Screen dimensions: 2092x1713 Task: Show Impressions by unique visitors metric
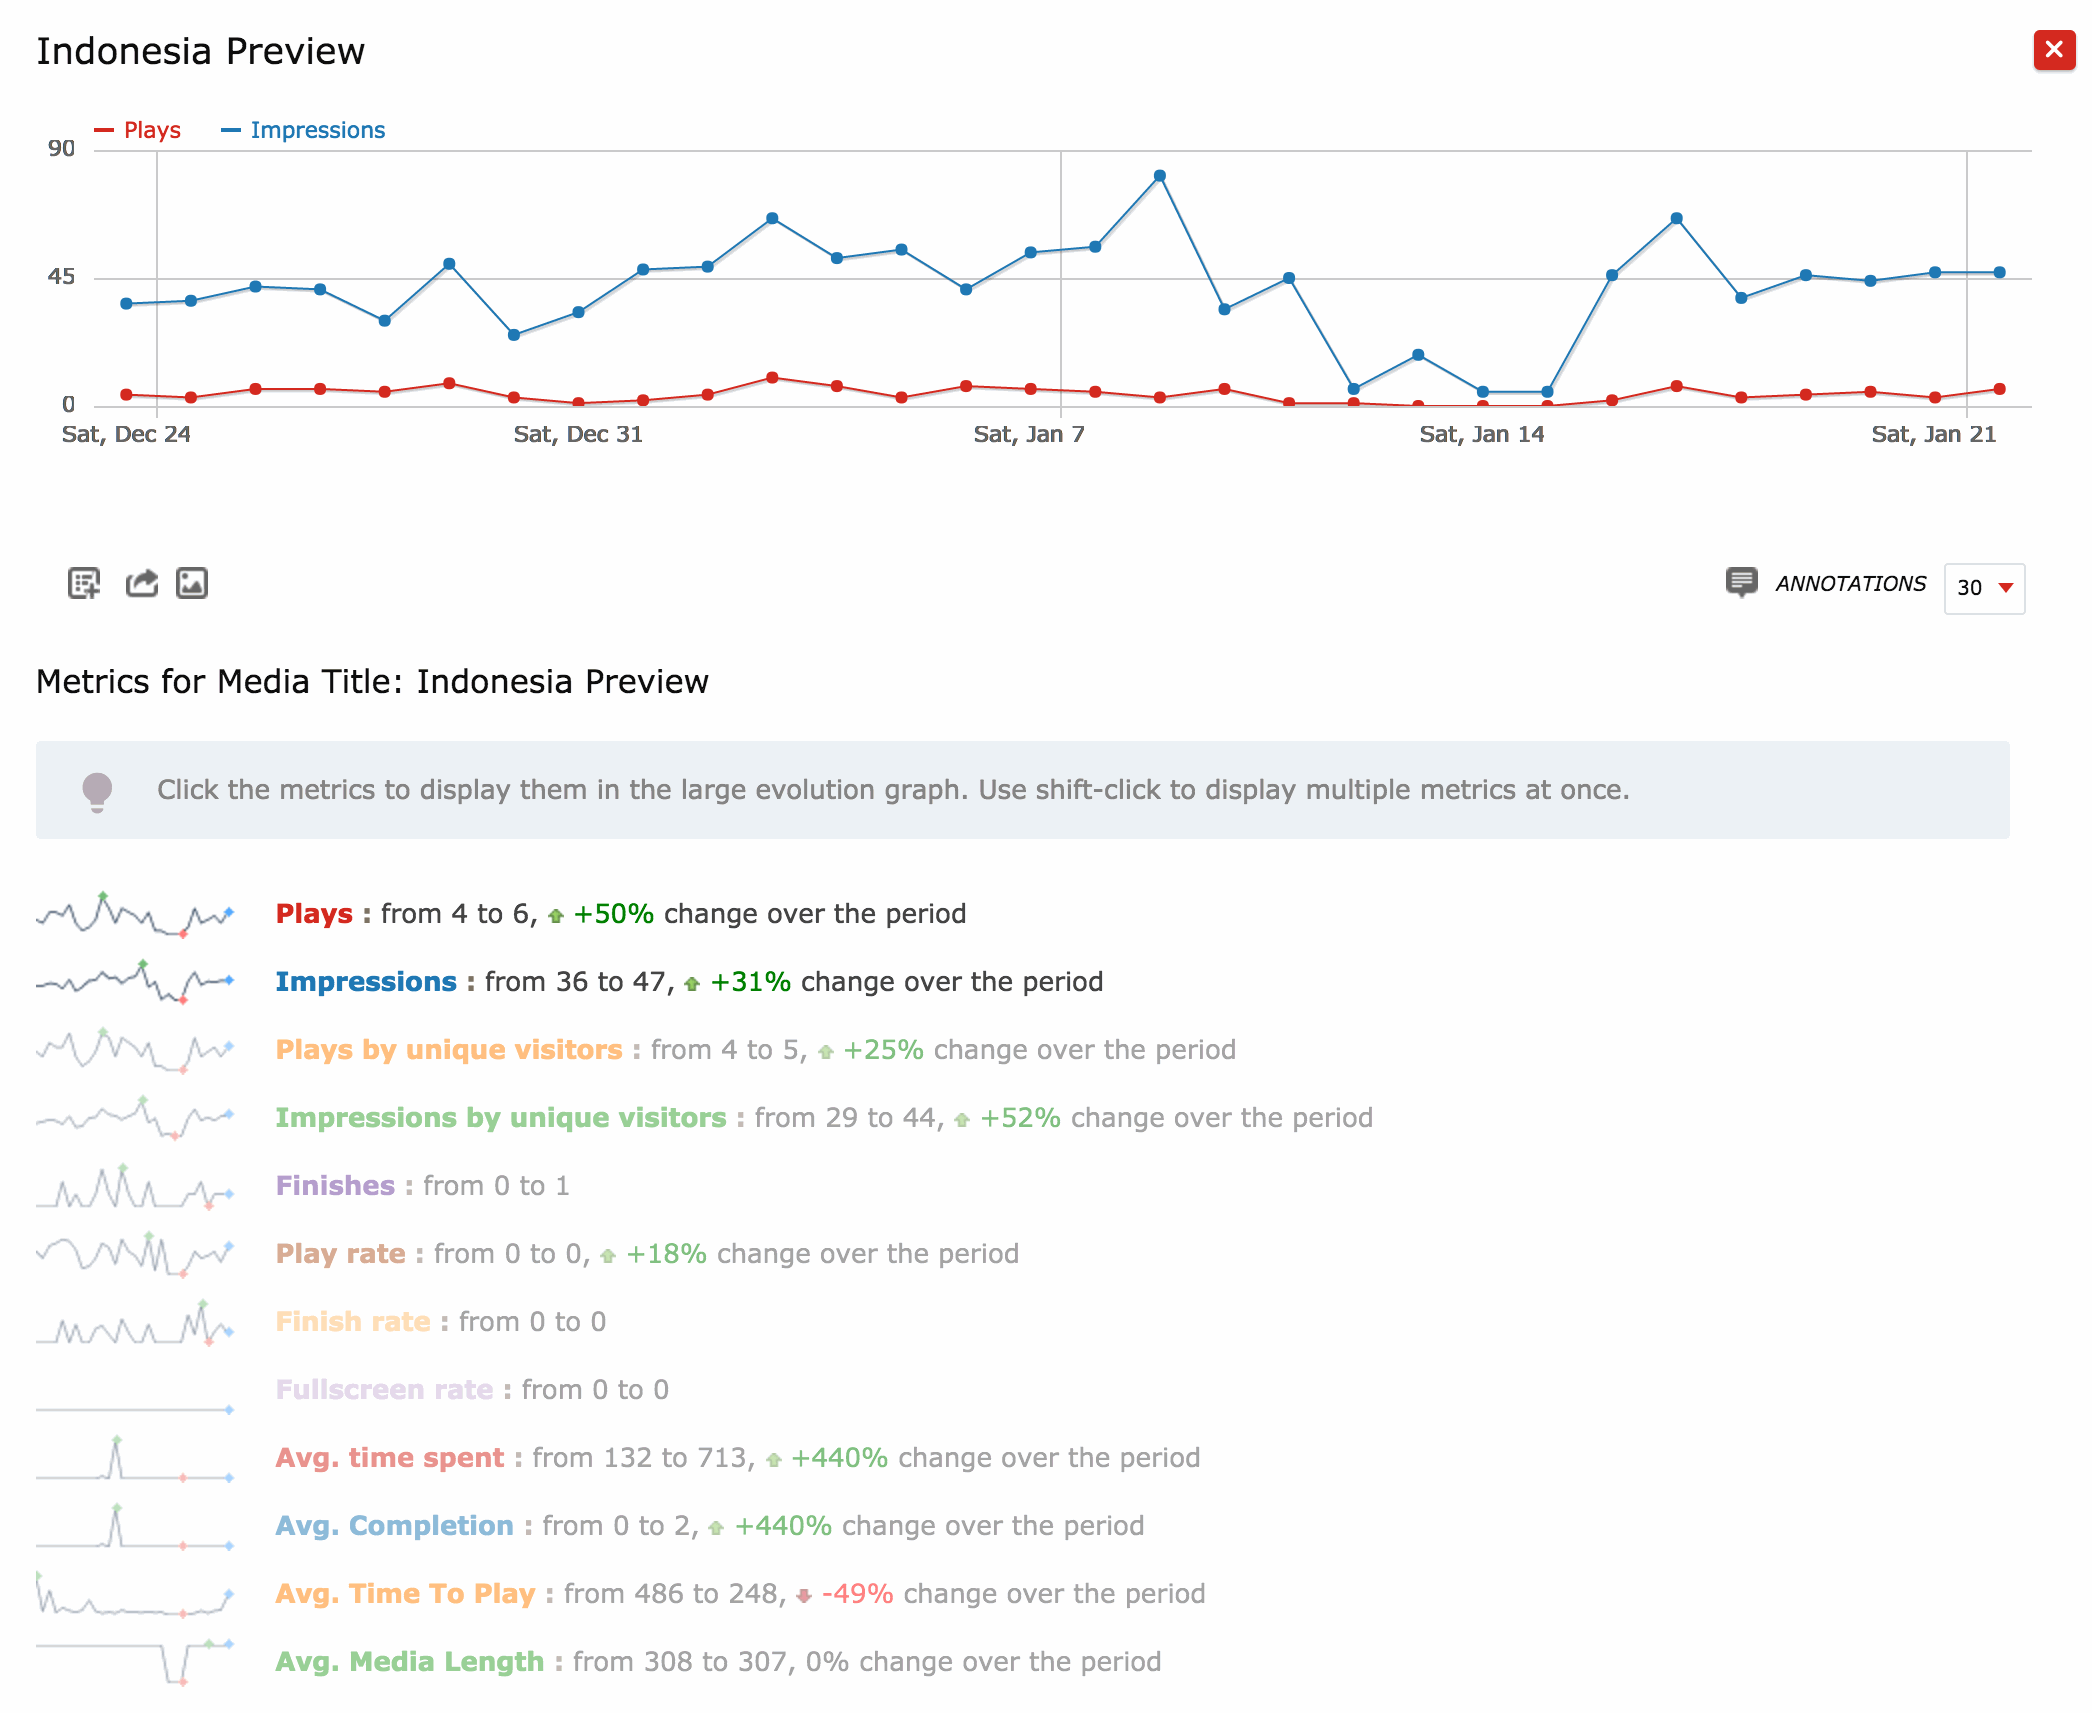(x=501, y=1118)
